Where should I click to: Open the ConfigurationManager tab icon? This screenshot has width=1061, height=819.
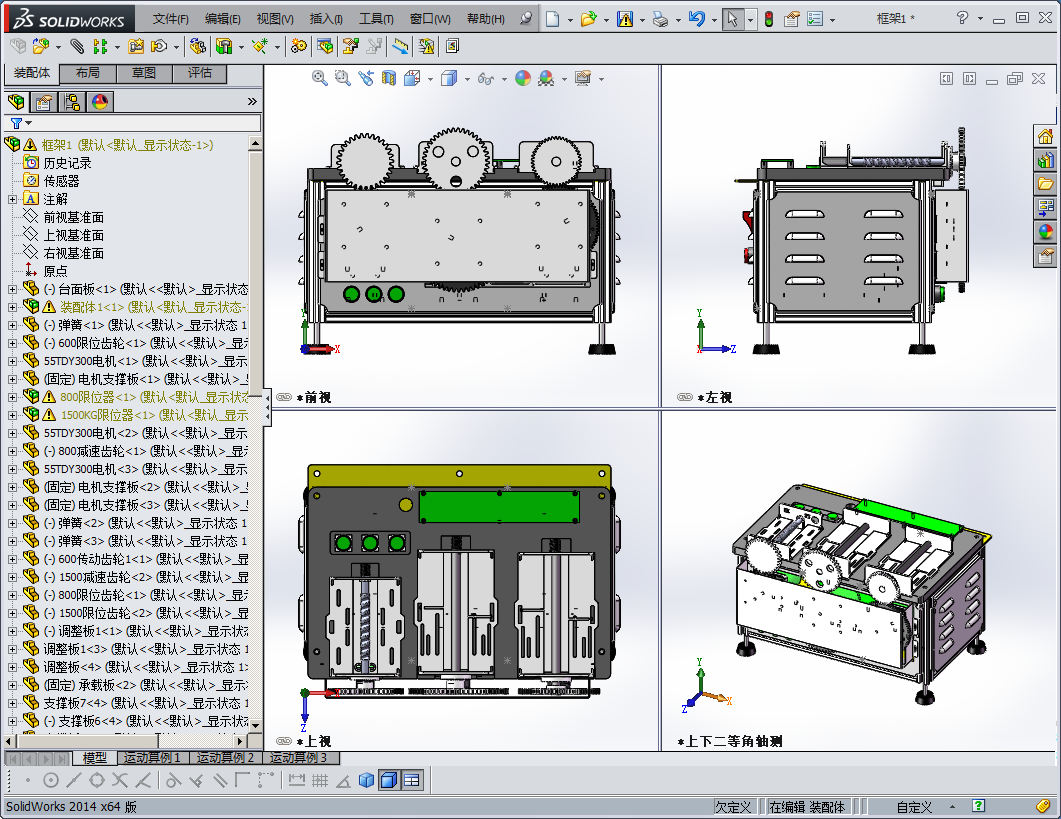pyautogui.click(x=71, y=102)
